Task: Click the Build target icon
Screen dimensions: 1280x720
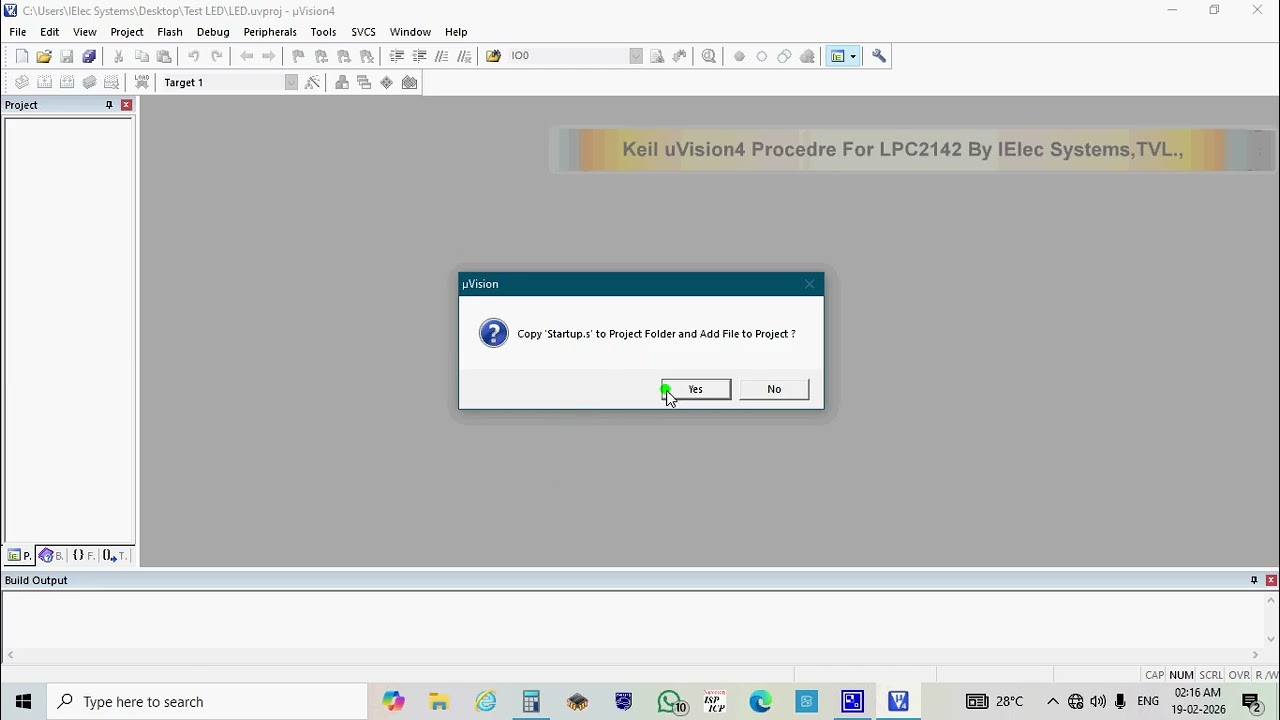Action: 44,82
